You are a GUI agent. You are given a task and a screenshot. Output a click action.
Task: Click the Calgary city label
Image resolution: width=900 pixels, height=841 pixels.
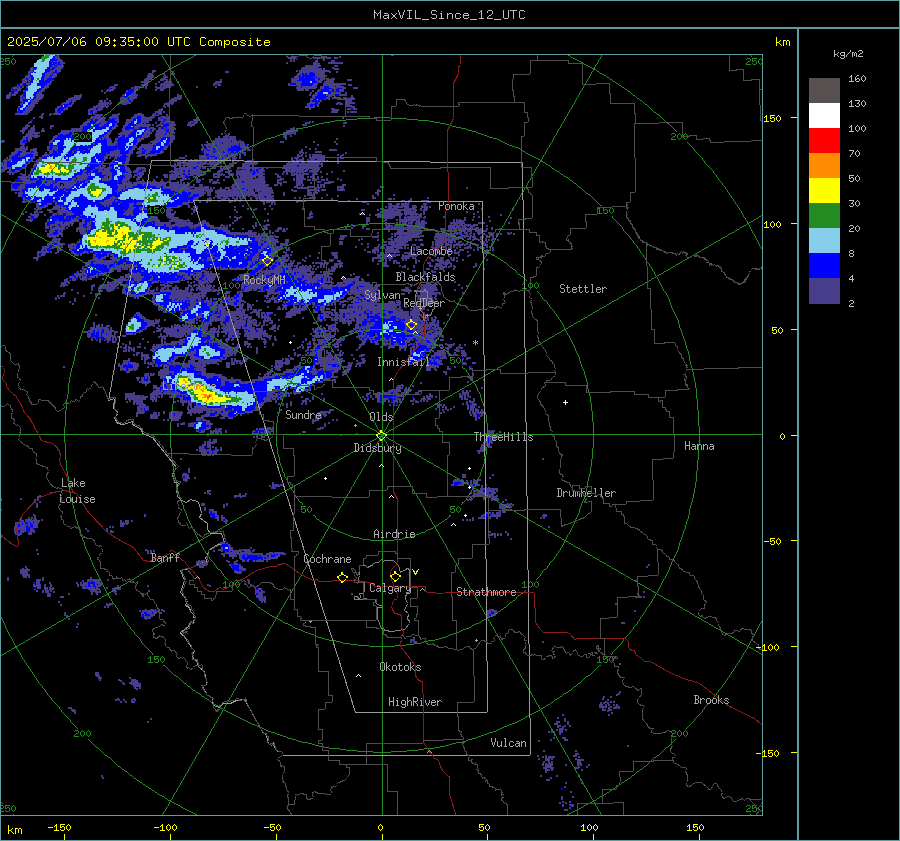click(x=390, y=588)
